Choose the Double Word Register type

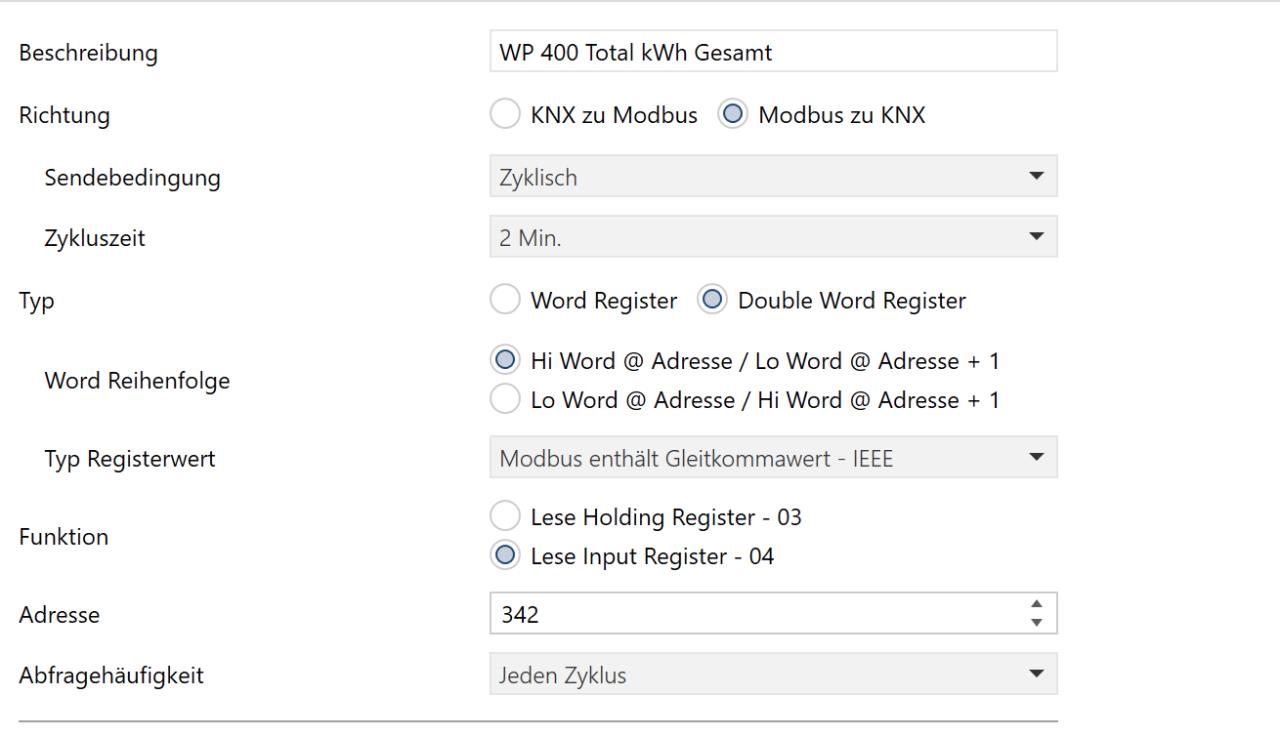(711, 299)
